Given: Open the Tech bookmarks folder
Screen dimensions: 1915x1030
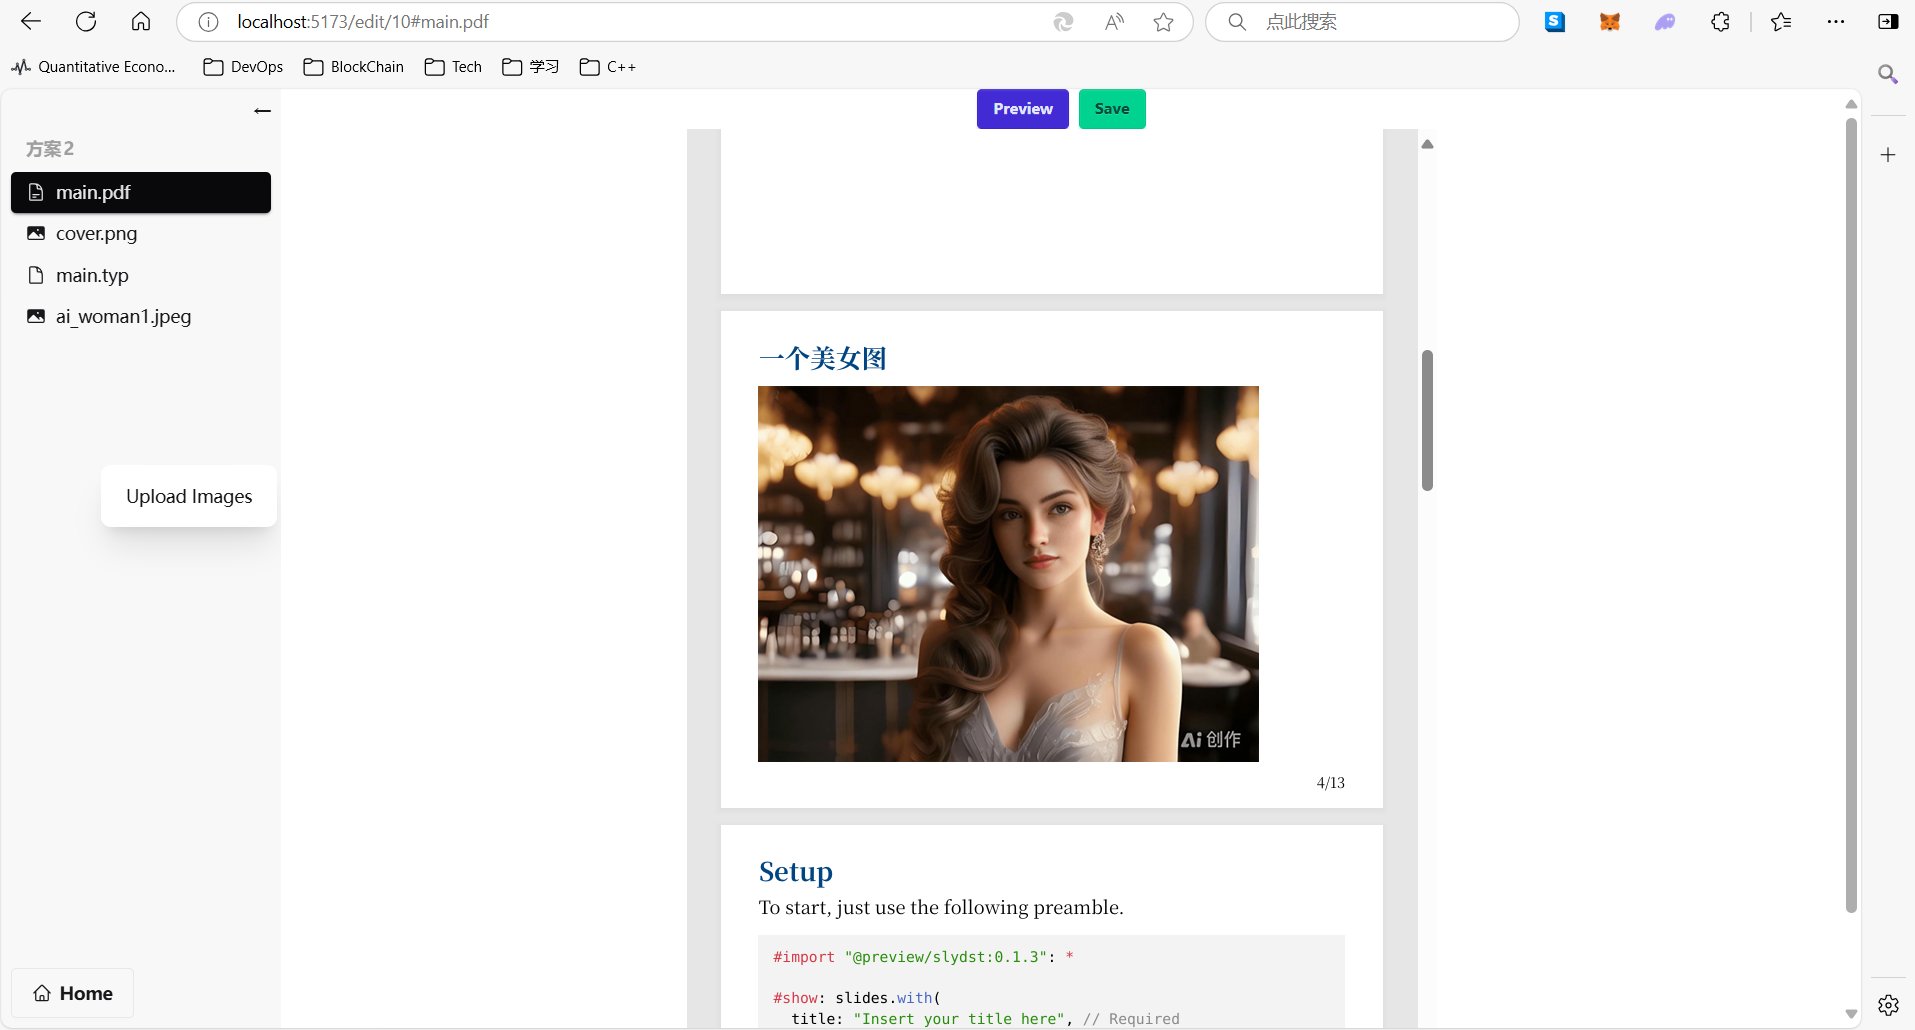Looking at the screenshot, I should 453,67.
